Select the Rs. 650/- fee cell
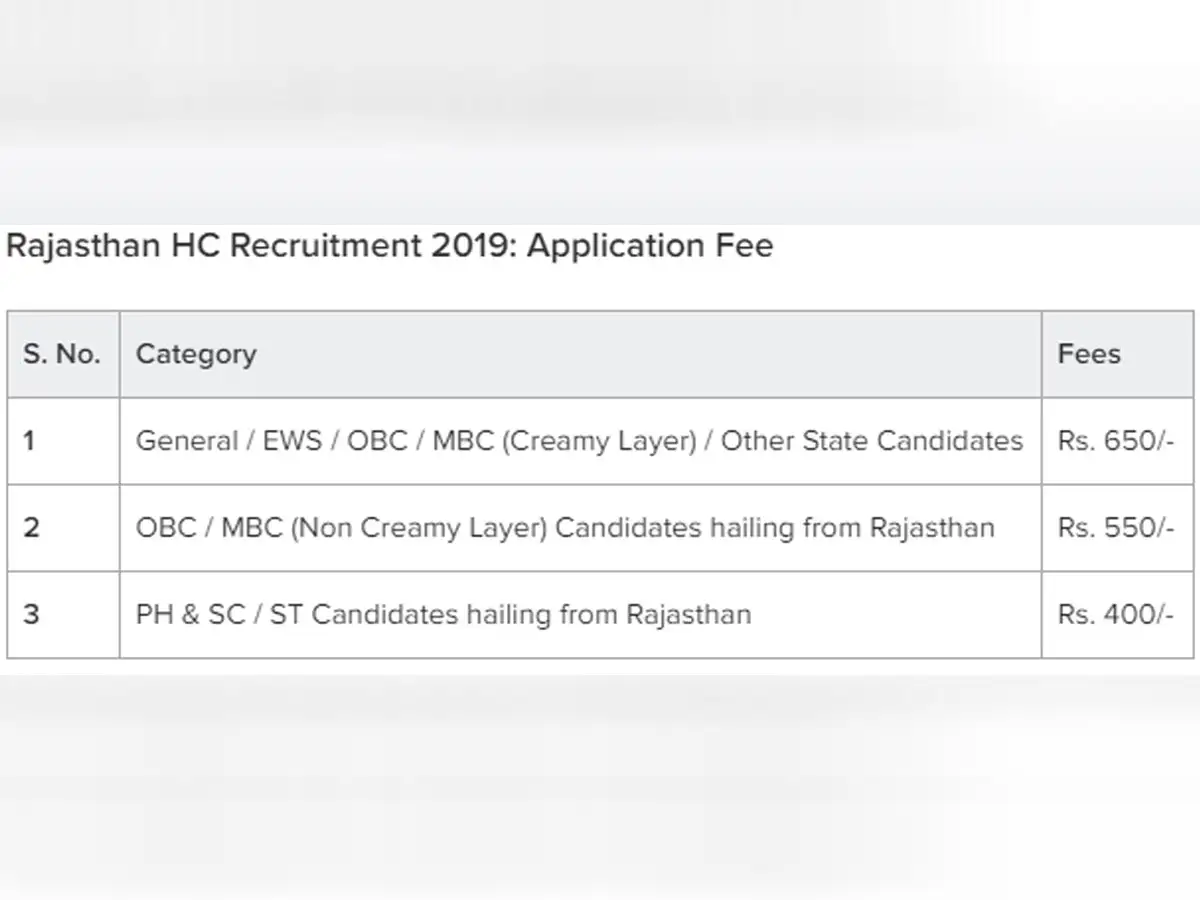 [x=1116, y=441]
